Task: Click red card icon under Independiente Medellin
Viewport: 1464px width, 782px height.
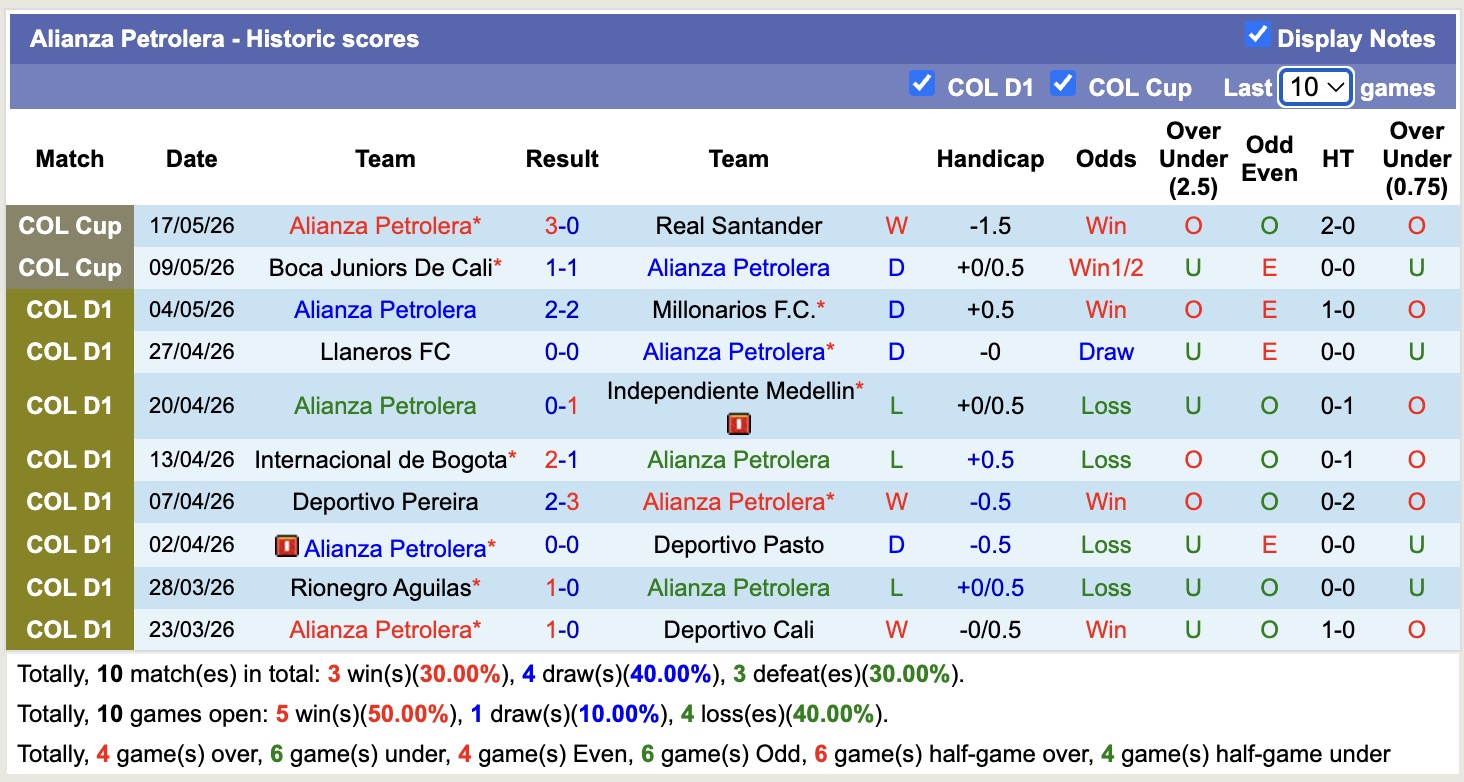Action: click(738, 425)
